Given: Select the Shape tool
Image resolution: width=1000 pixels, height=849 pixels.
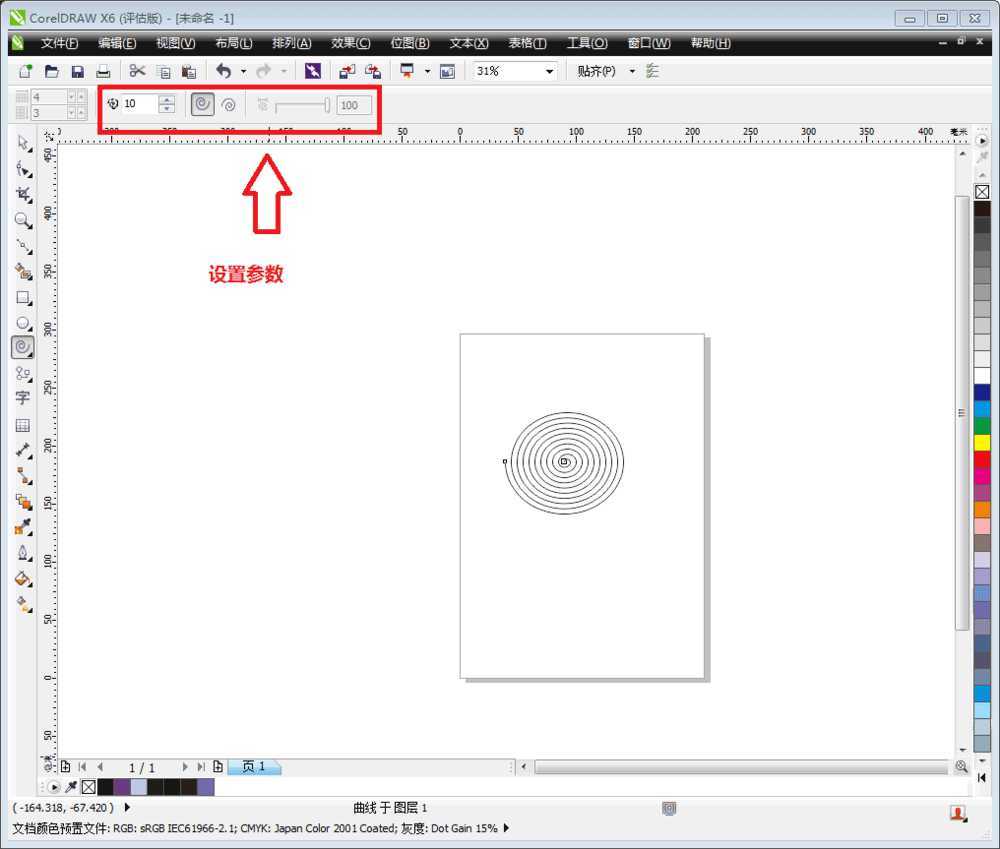Looking at the screenshot, I should (23, 168).
